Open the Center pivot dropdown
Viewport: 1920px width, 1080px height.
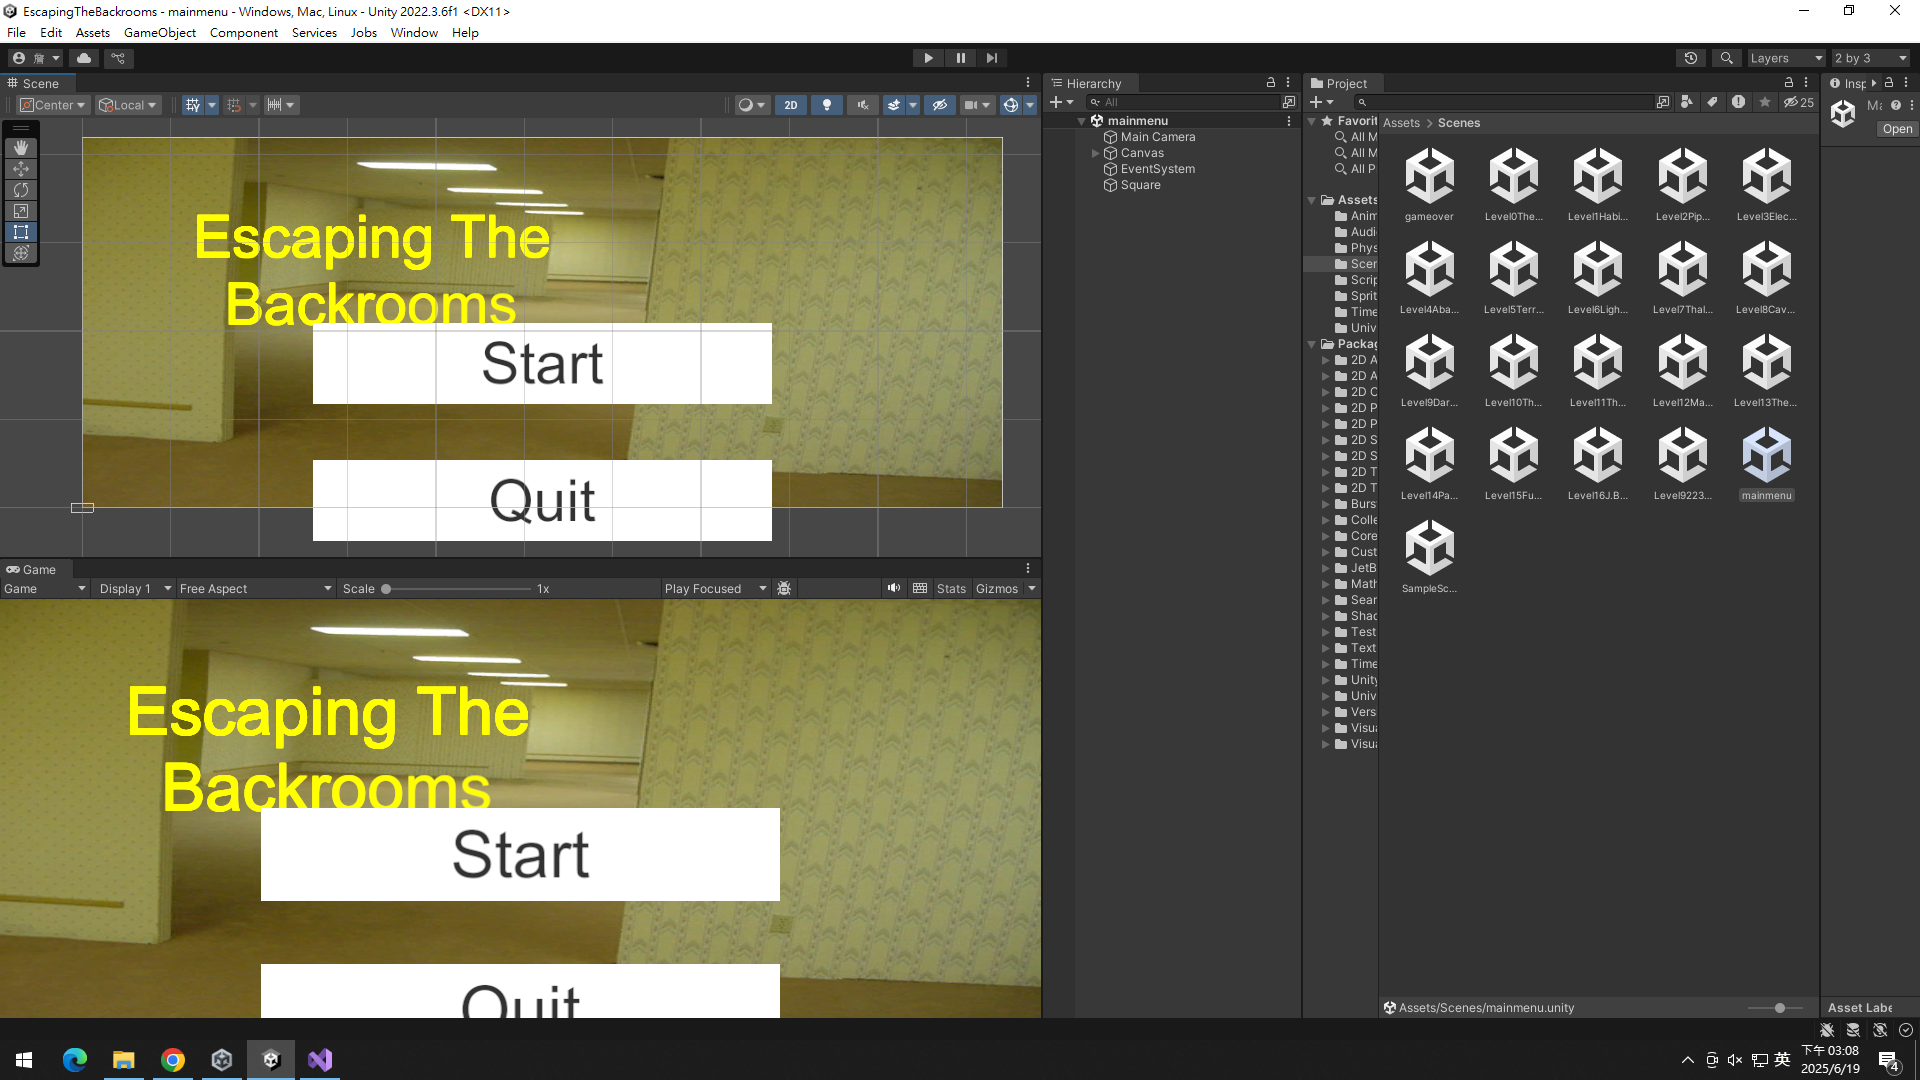[x=53, y=105]
